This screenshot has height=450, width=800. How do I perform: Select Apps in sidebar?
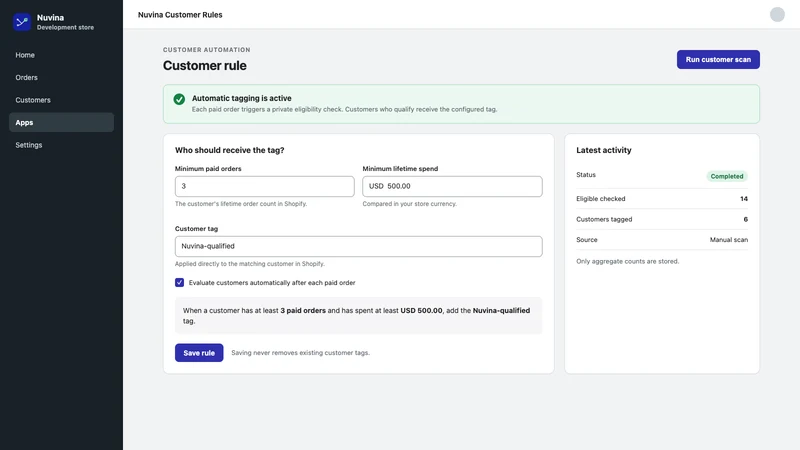coord(61,122)
